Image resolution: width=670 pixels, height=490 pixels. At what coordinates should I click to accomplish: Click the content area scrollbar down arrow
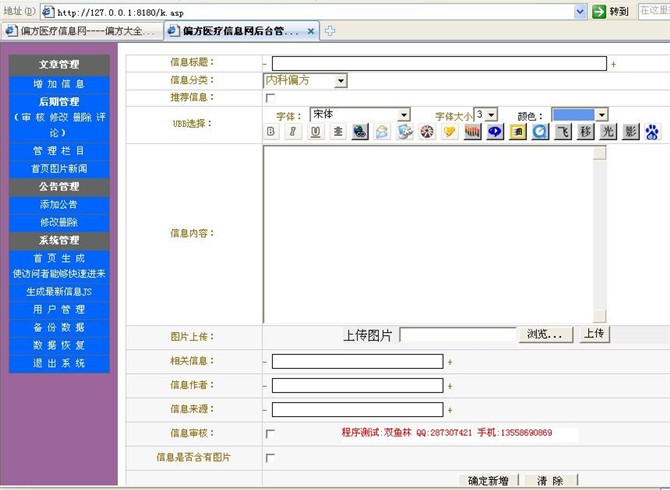(600, 316)
